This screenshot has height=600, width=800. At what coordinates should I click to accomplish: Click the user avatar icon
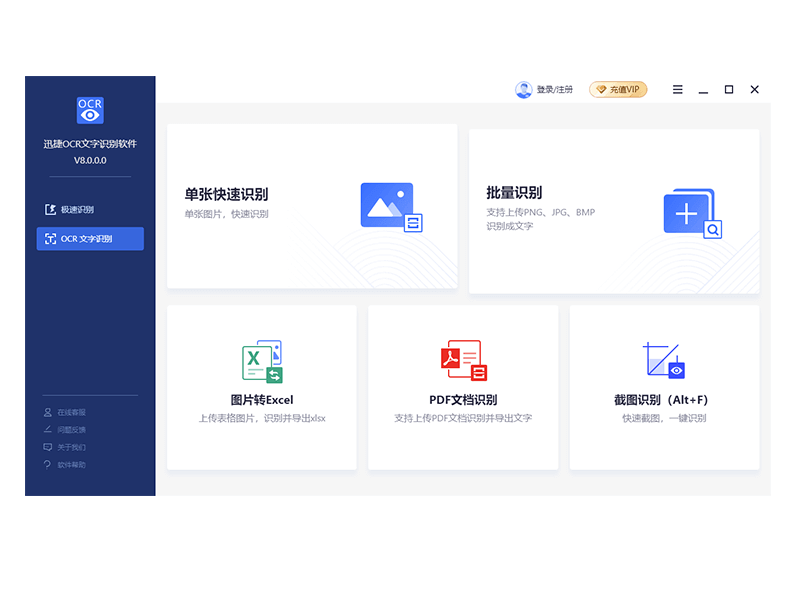point(523,89)
